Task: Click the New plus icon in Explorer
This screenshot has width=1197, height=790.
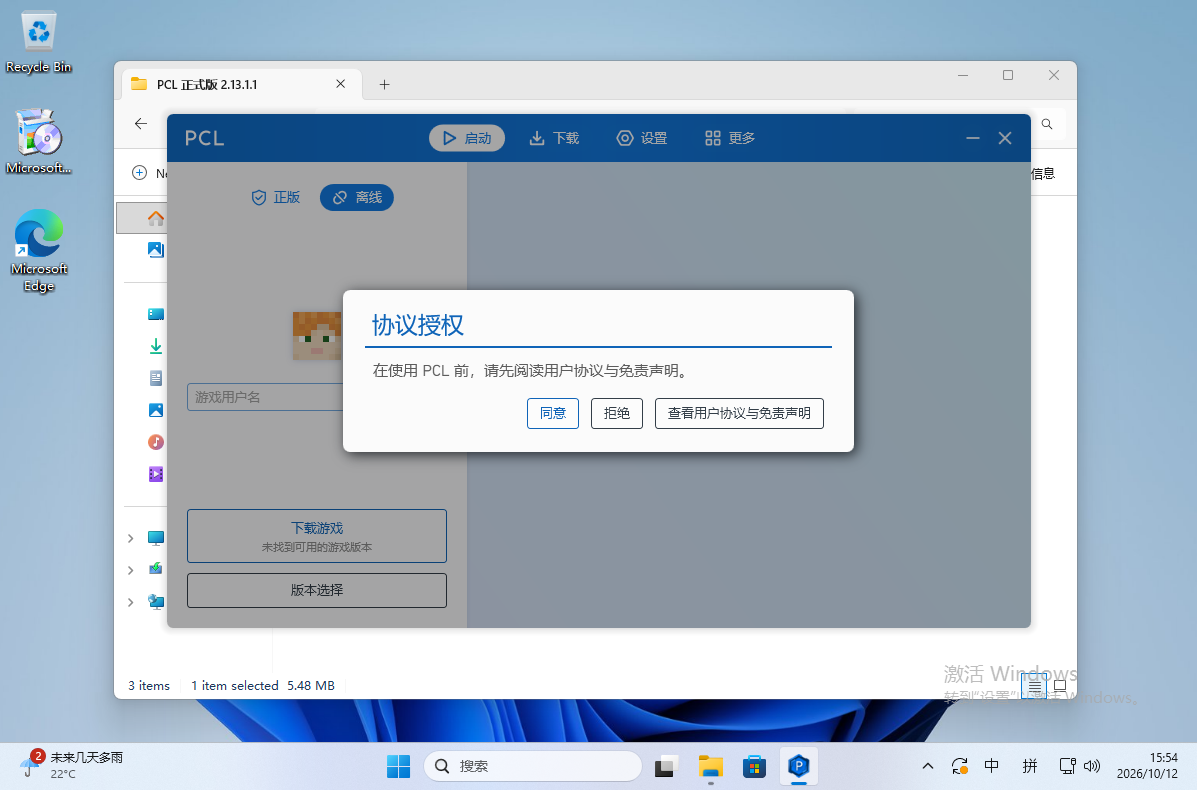Action: tap(140, 173)
